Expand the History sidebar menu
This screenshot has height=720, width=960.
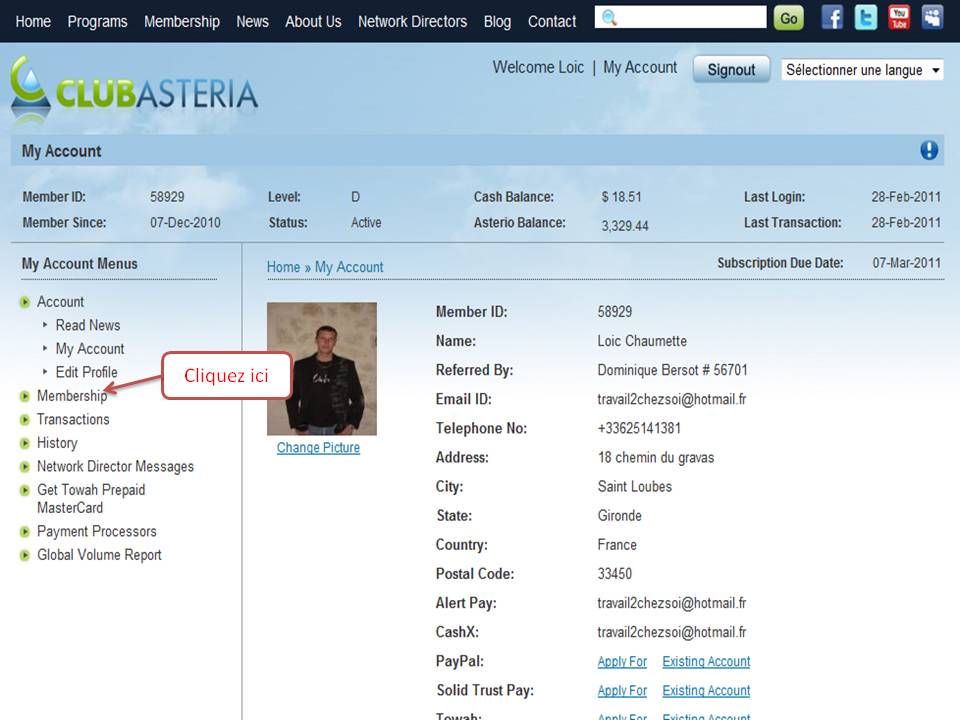[57, 443]
